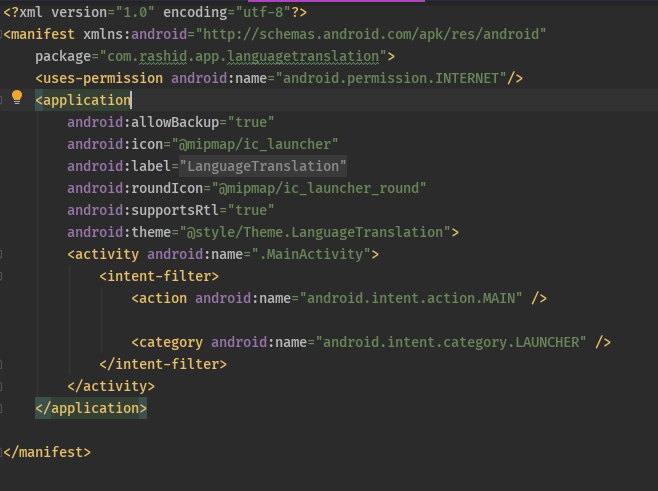Click the xml version "1.0" value
The image size is (658, 491).
(136, 12)
